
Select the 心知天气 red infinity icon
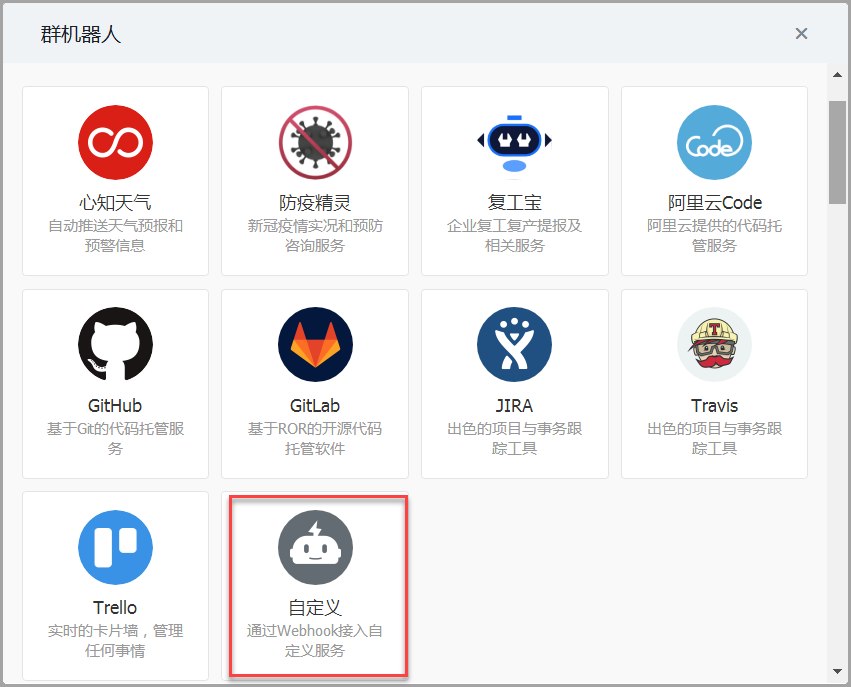click(x=115, y=142)
